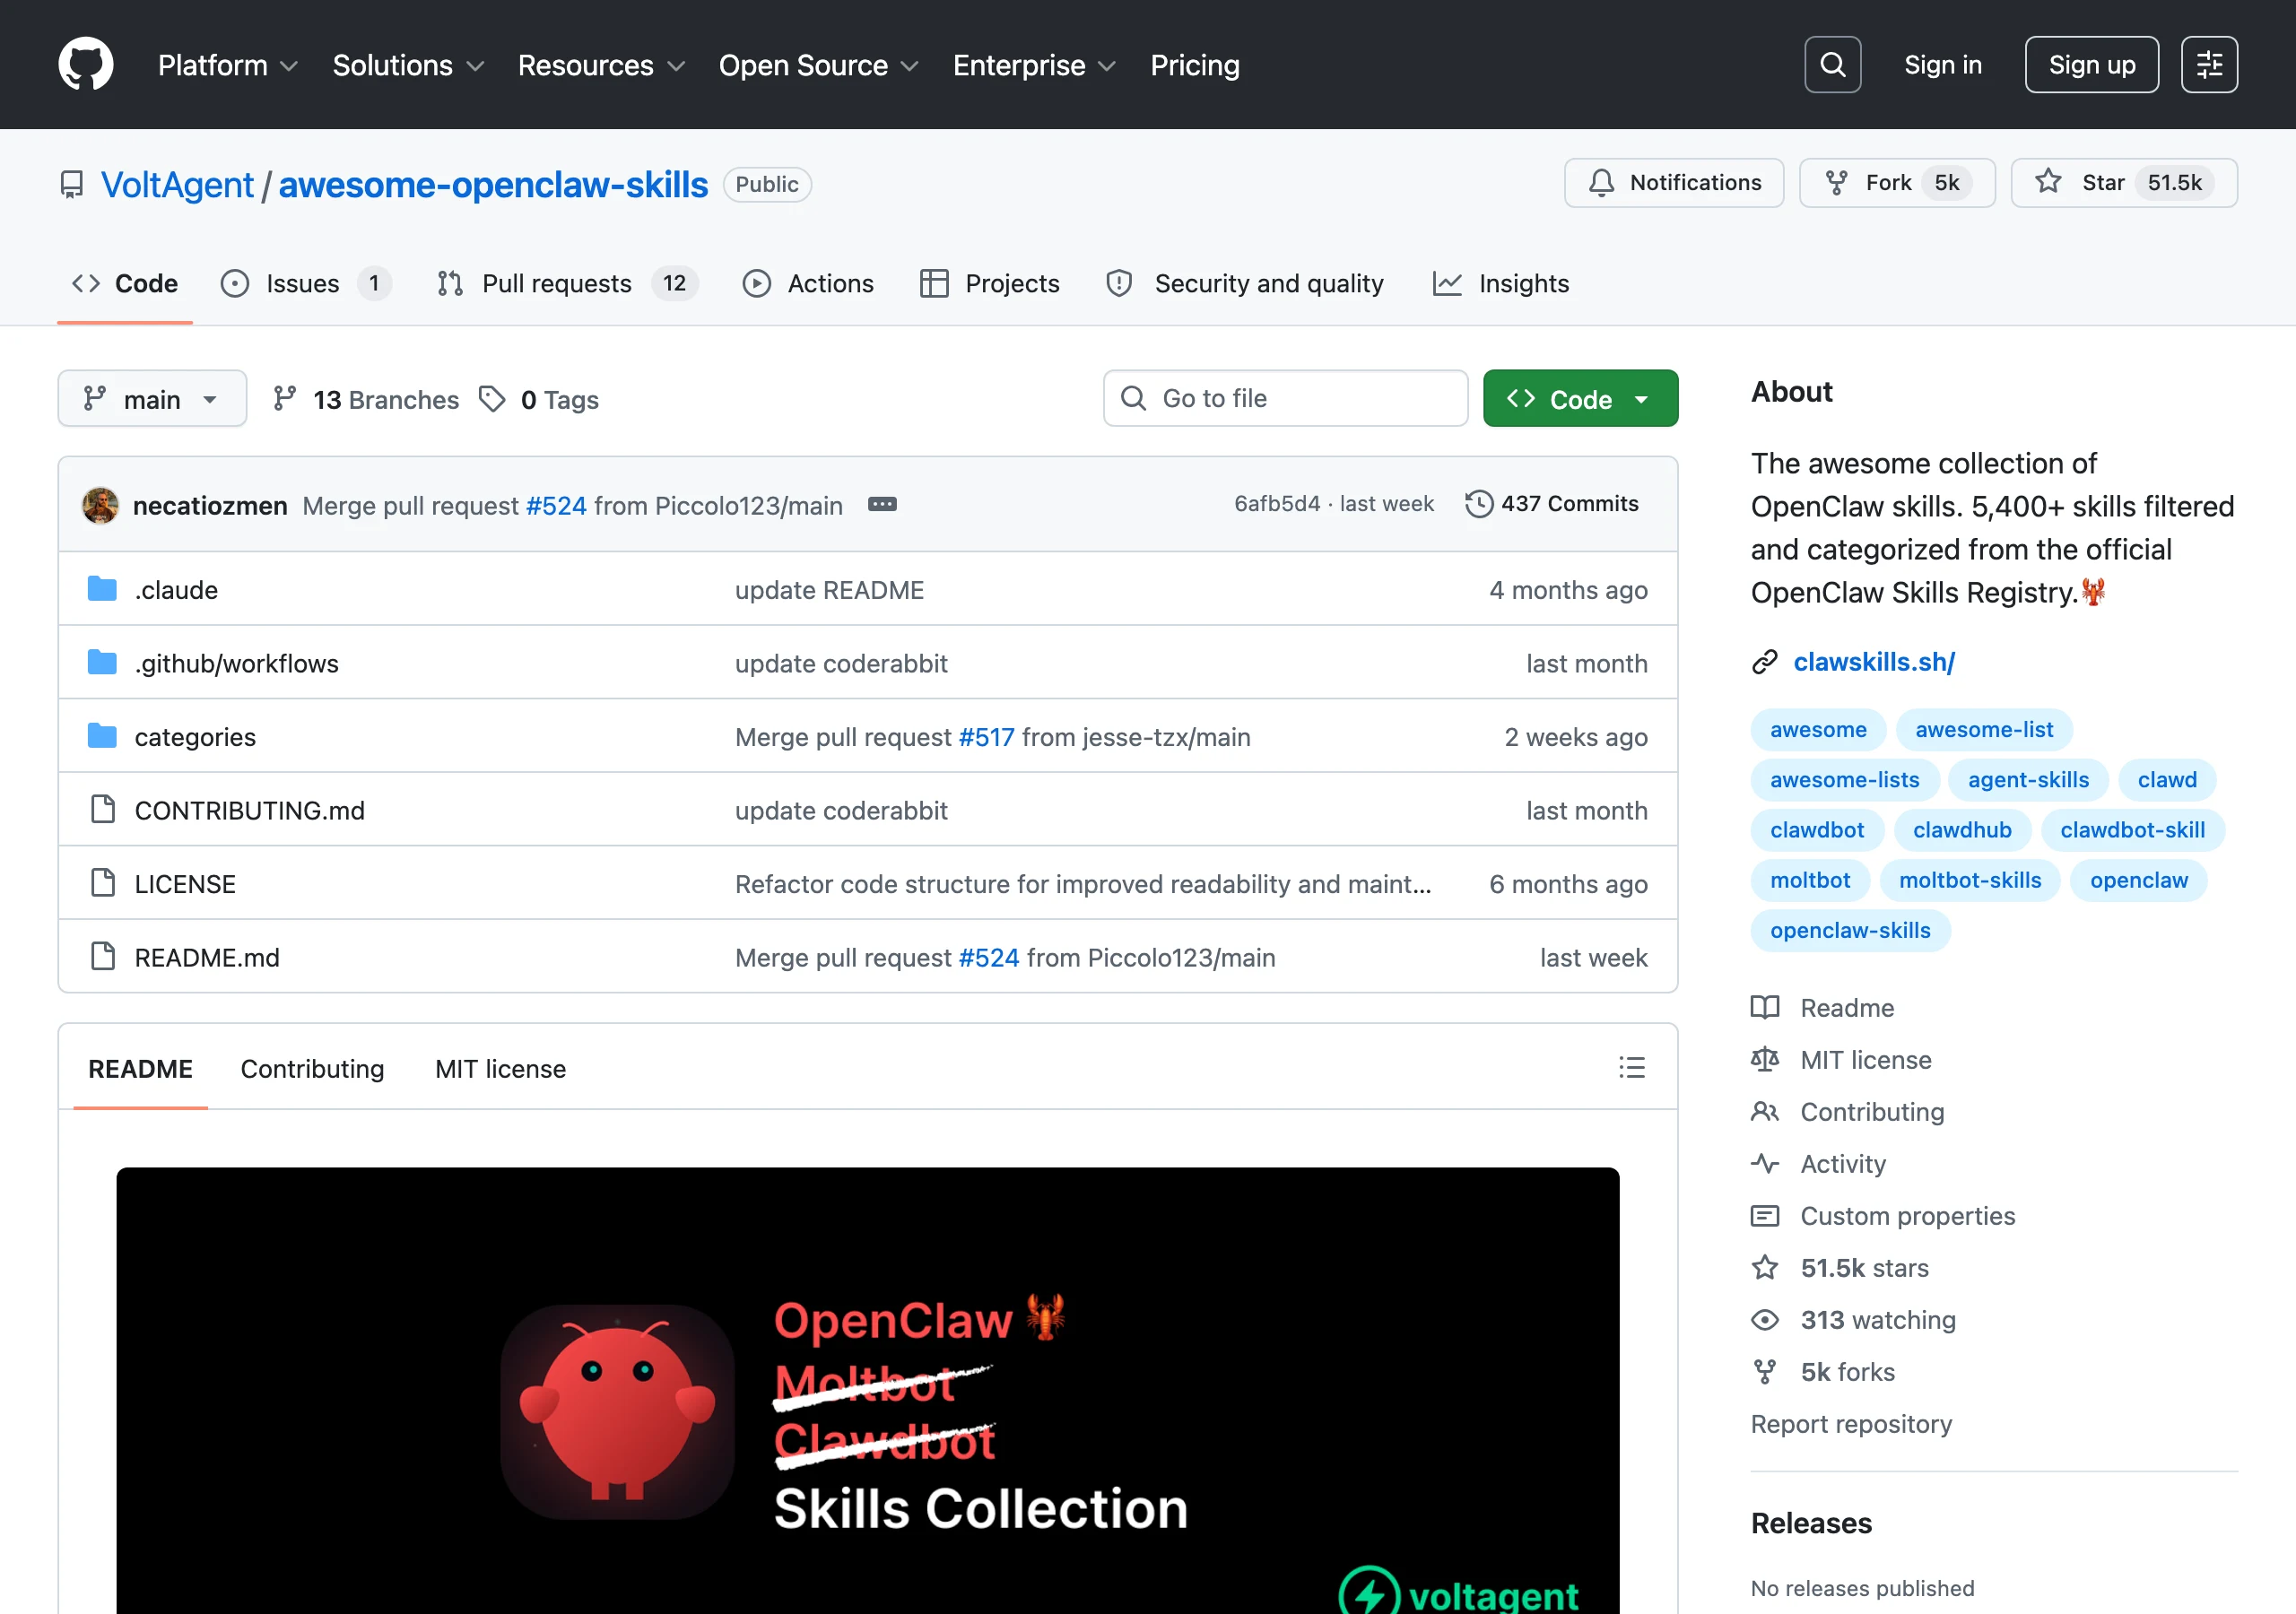This screenshot has width=2296, height=1614.
Task: Click the openclaw-skills topic tag
Action: (1850, 930)
